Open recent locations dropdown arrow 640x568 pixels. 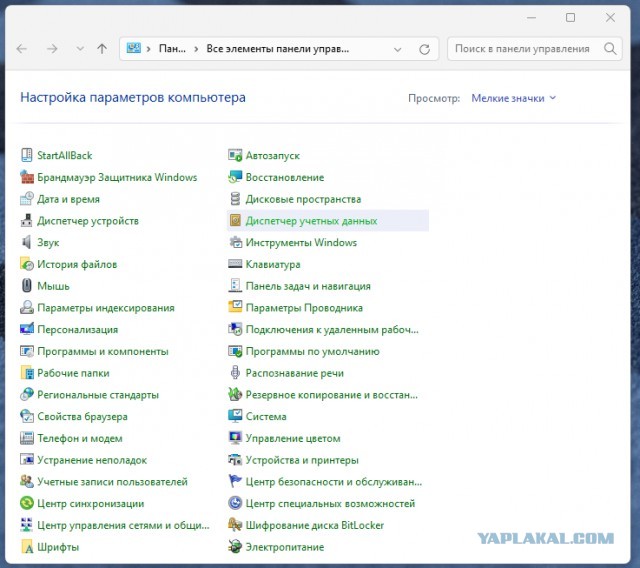80,49
